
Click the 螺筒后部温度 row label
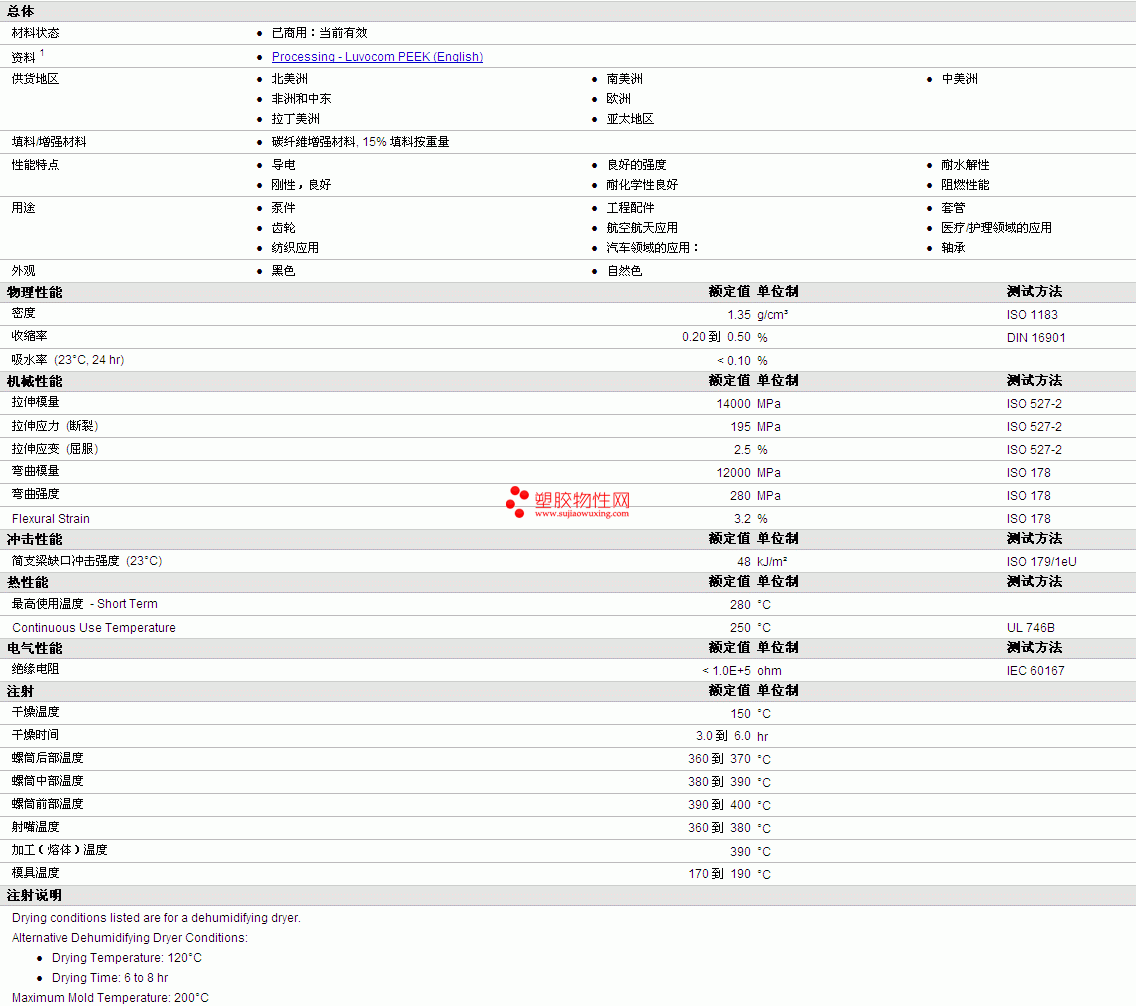tap(48, 758)
